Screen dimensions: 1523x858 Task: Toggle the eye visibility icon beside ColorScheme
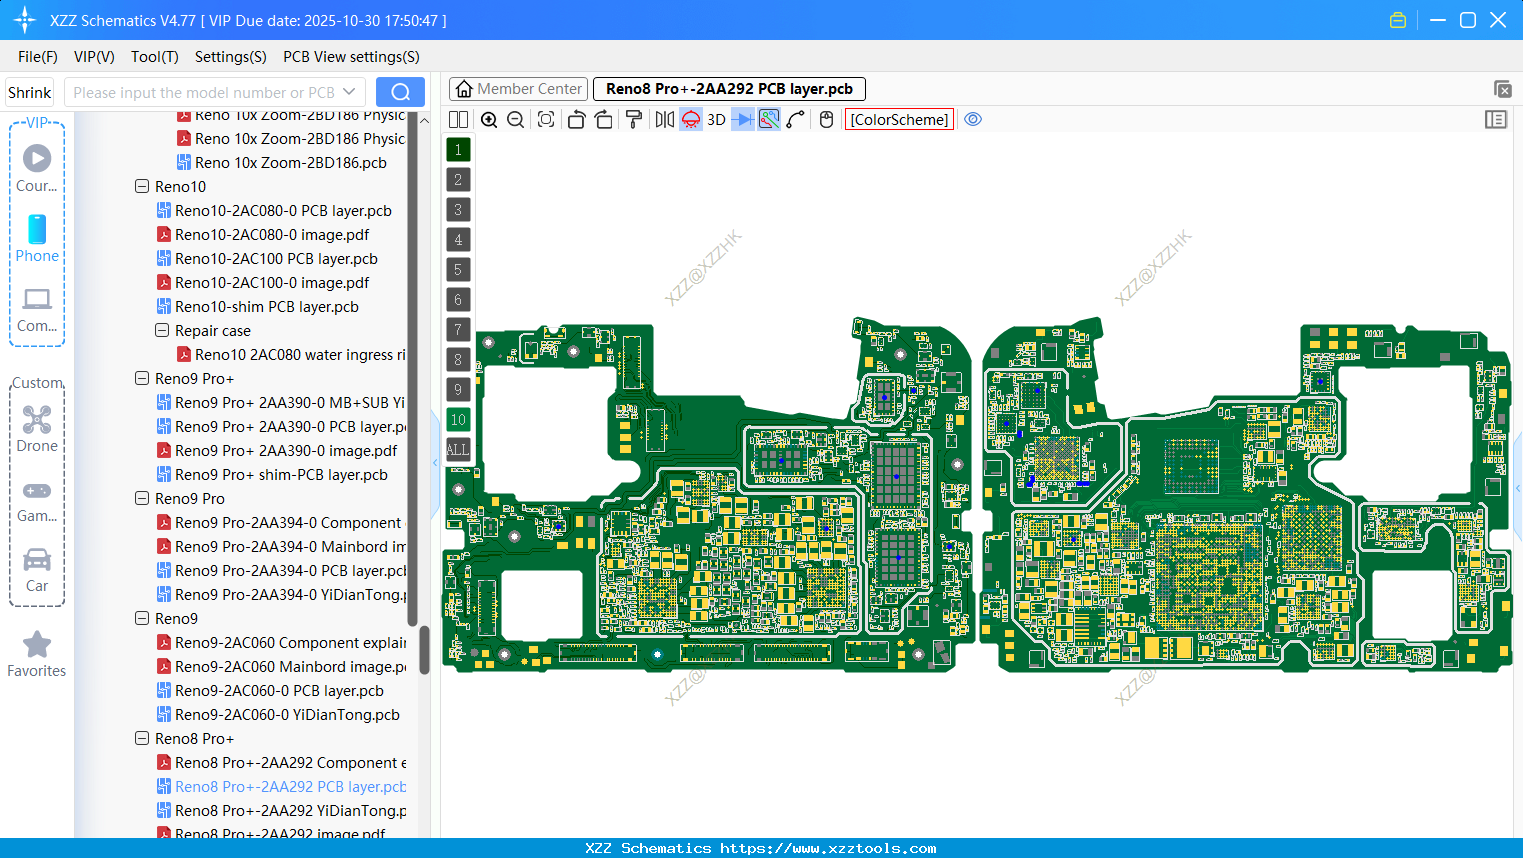click(973, 118)
